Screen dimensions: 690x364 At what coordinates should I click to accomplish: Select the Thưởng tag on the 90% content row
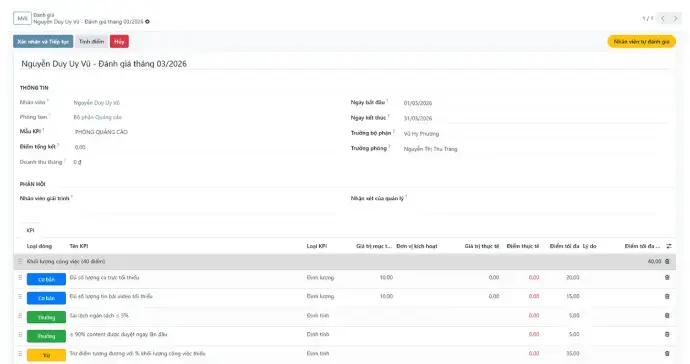(46, 336)
